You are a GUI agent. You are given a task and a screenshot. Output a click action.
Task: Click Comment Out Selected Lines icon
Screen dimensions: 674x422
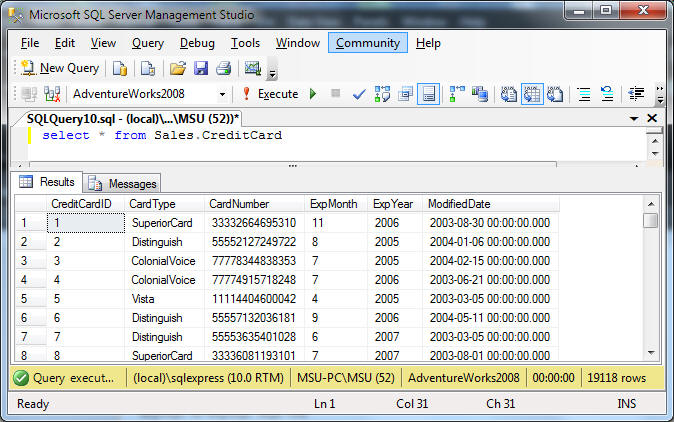click(x=584, y=94)
